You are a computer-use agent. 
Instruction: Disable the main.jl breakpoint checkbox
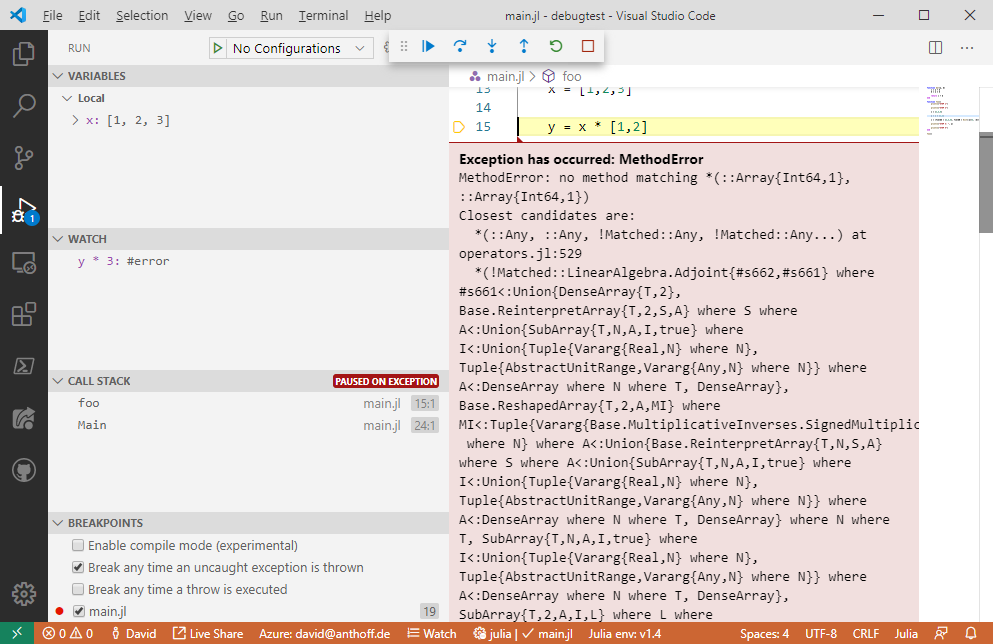click(x=77, y=611)
